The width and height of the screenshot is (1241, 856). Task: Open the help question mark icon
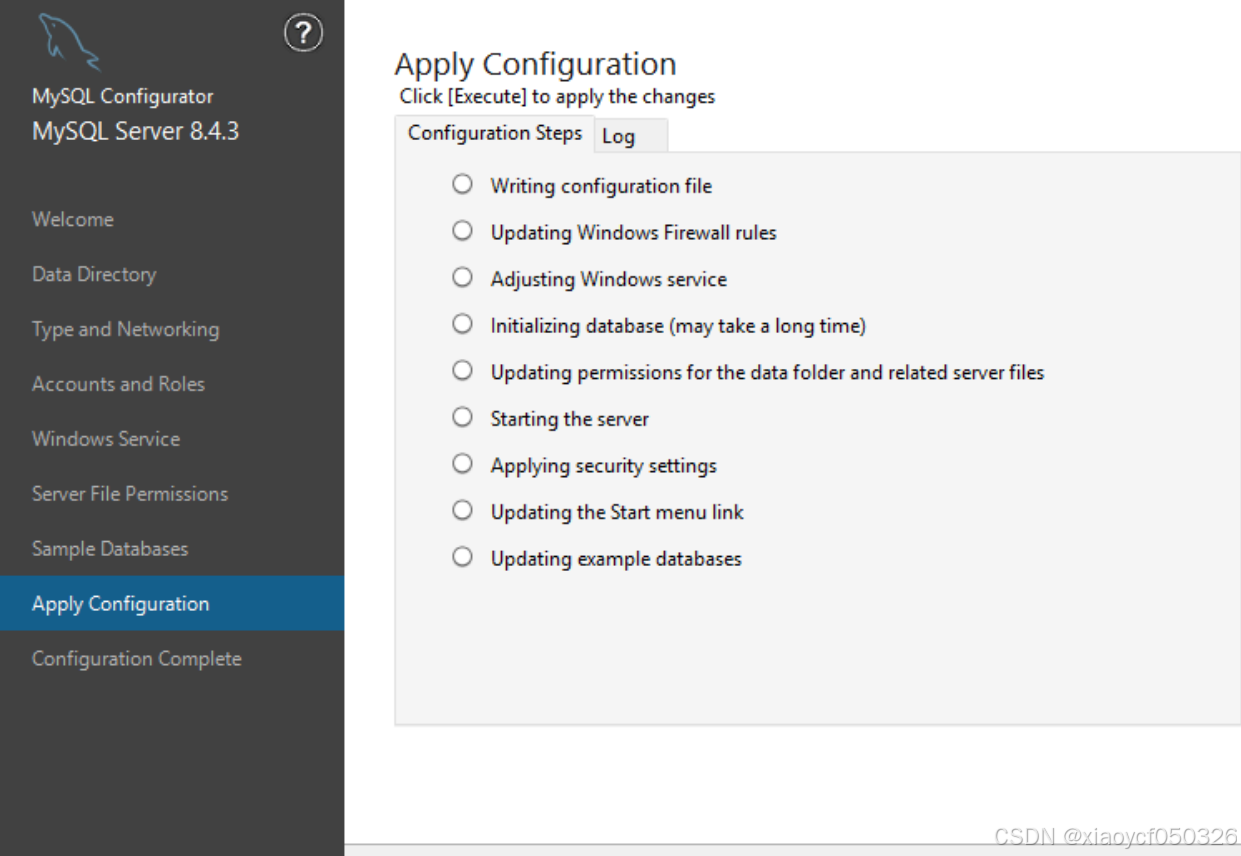tap(303, 34)
